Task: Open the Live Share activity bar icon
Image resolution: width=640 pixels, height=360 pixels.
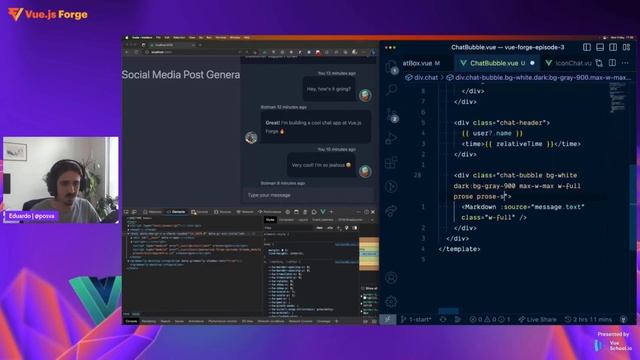Action: coord(391,211)
